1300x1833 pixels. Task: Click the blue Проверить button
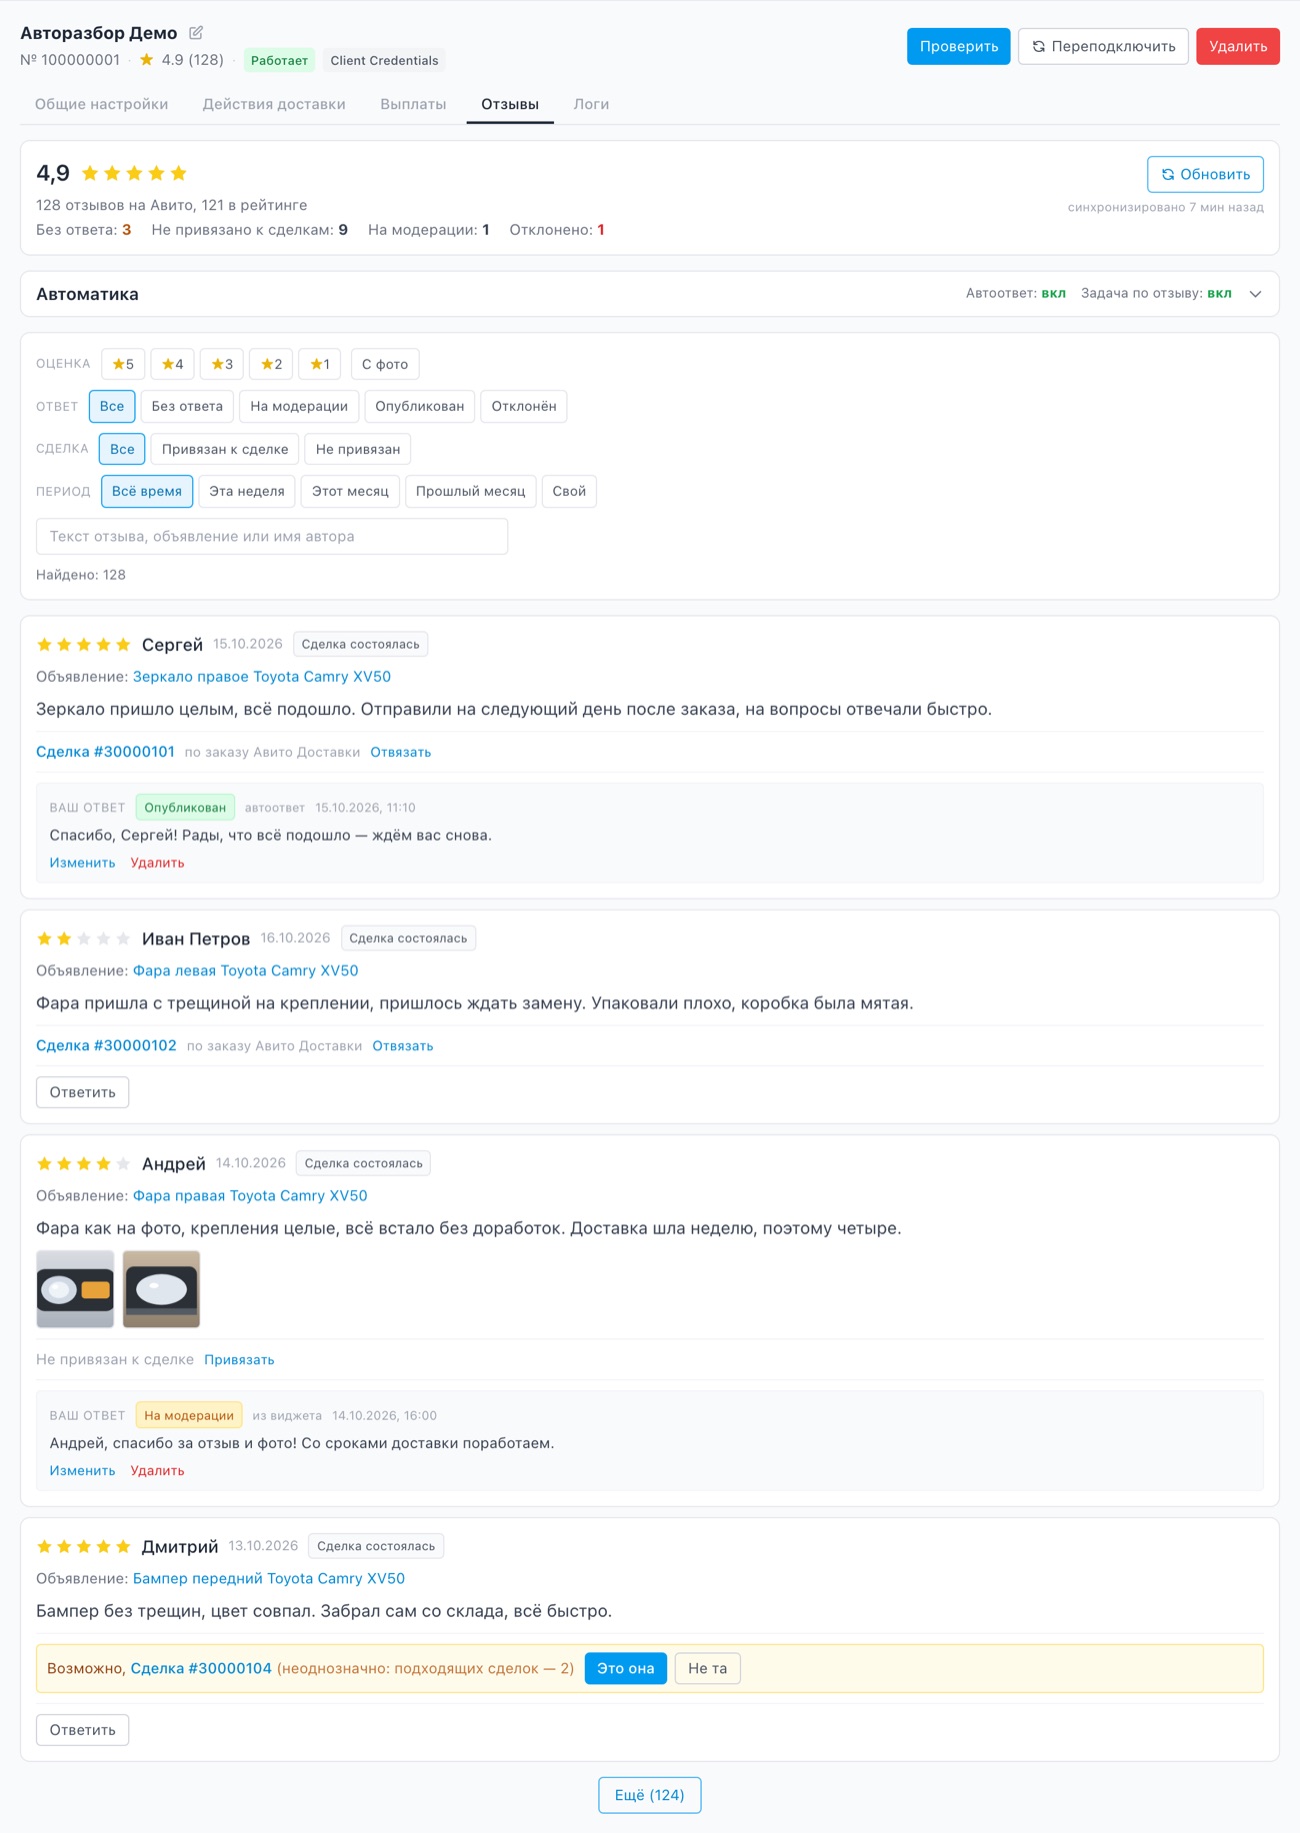959,46
